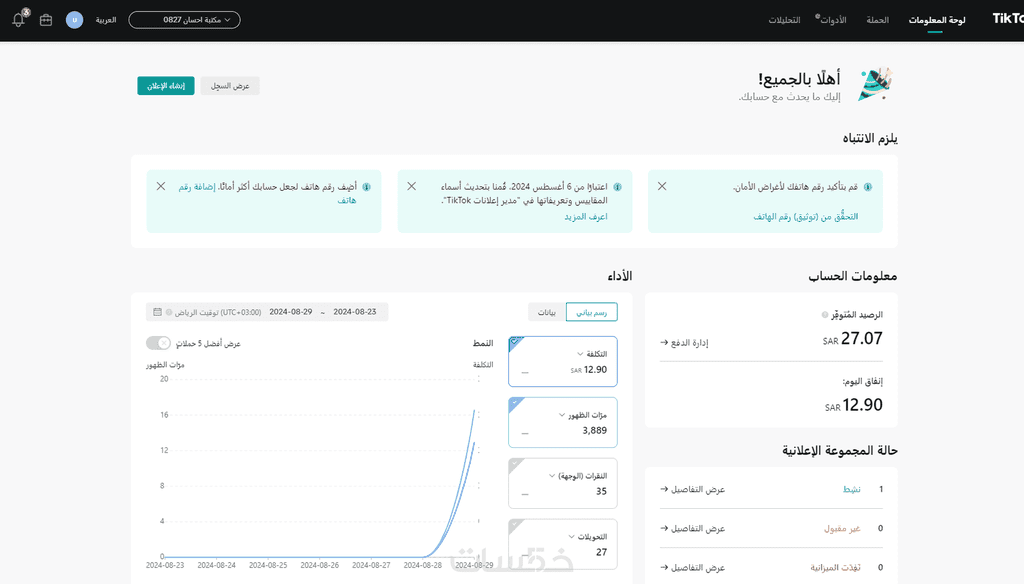Viewport: 1024px width, 584px height.
Task: Dismiss the add phone number alert
Action: (x=161, y=186)
